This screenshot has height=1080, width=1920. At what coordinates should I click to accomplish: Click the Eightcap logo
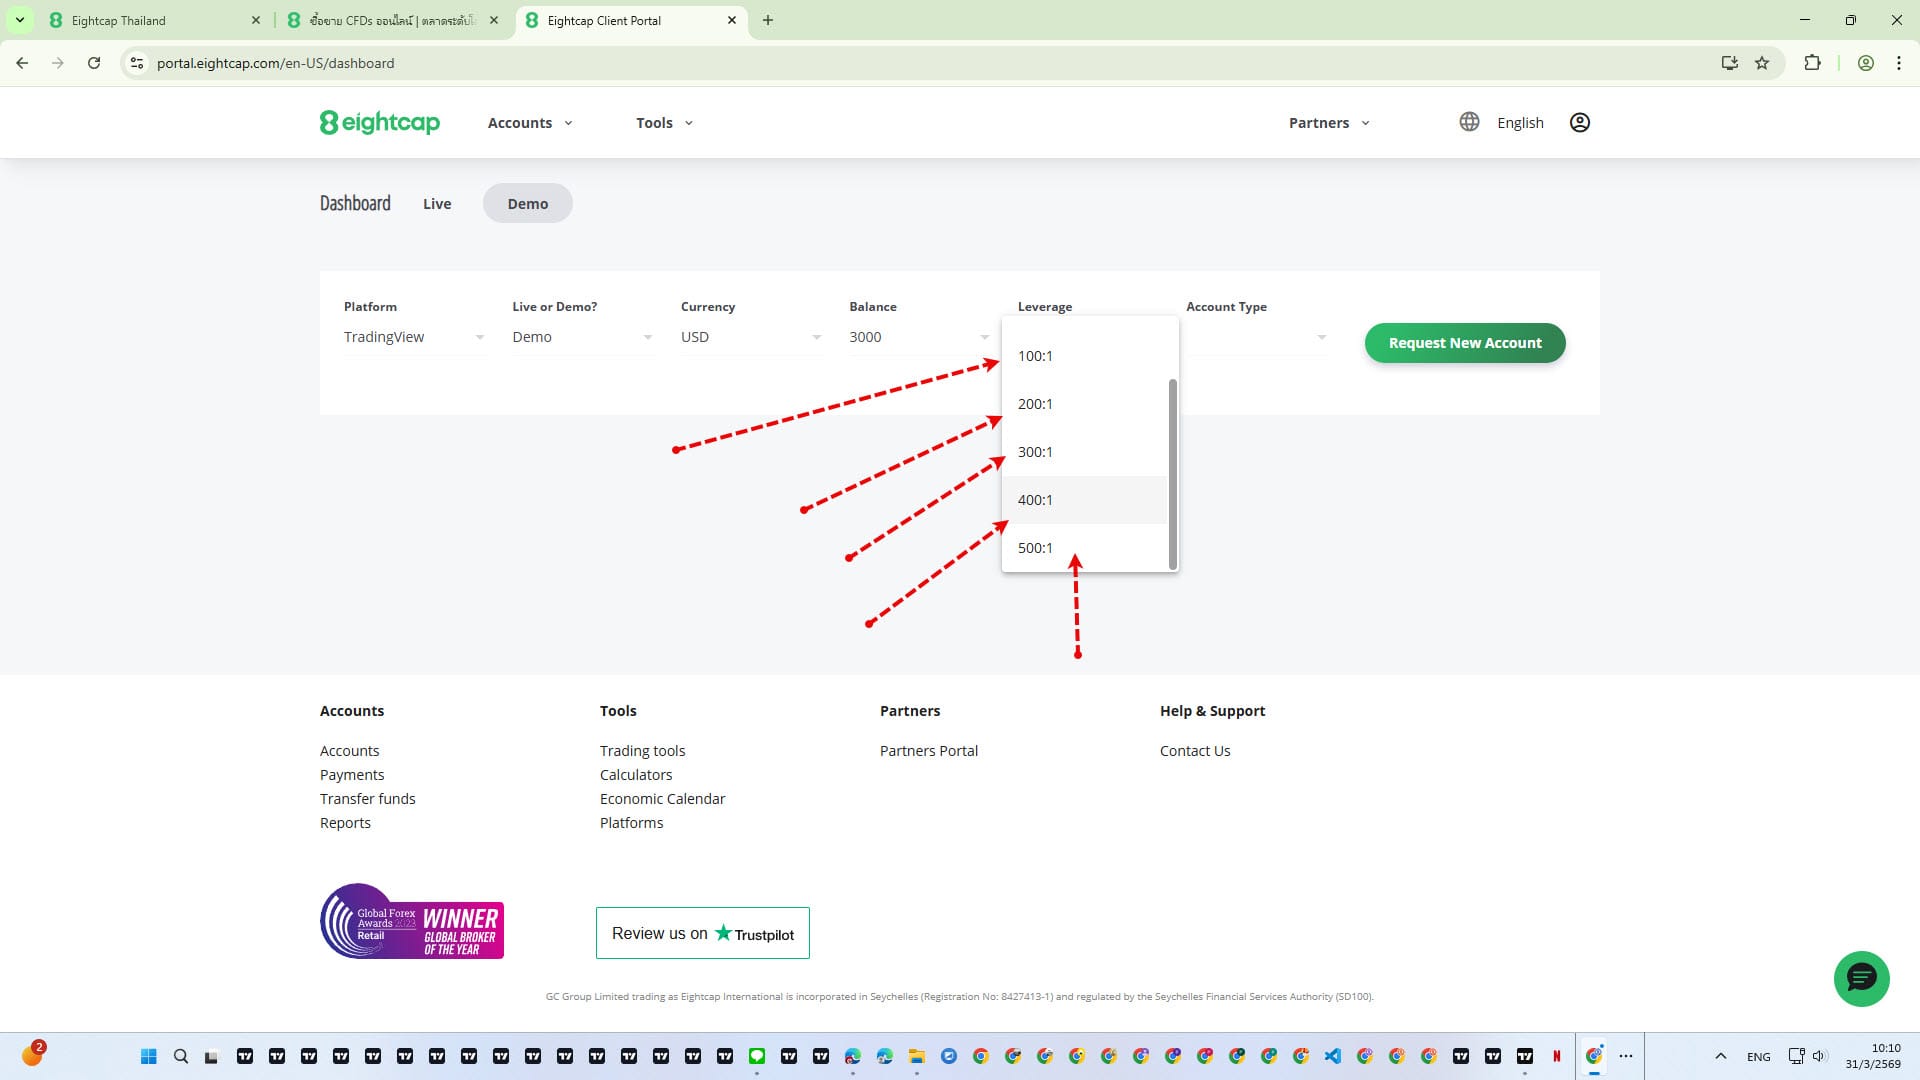(379, 122)
